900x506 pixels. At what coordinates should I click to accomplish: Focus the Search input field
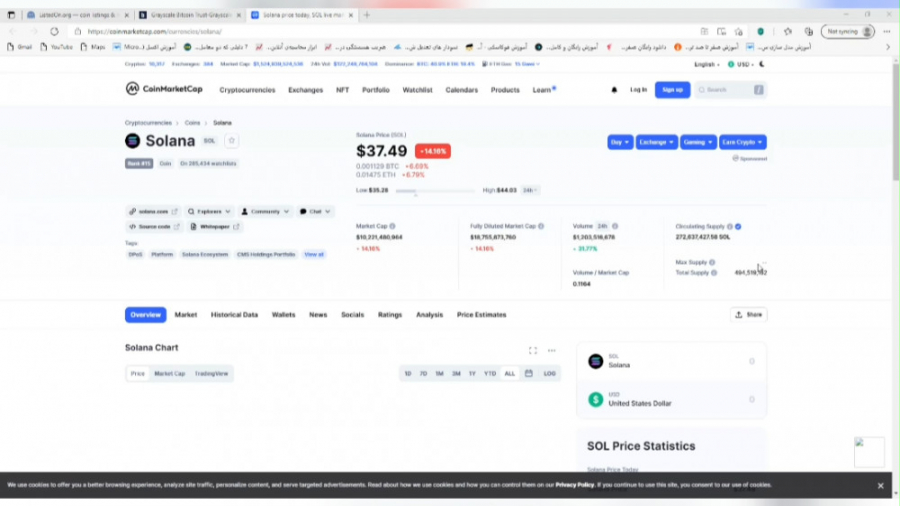(730, 90)
